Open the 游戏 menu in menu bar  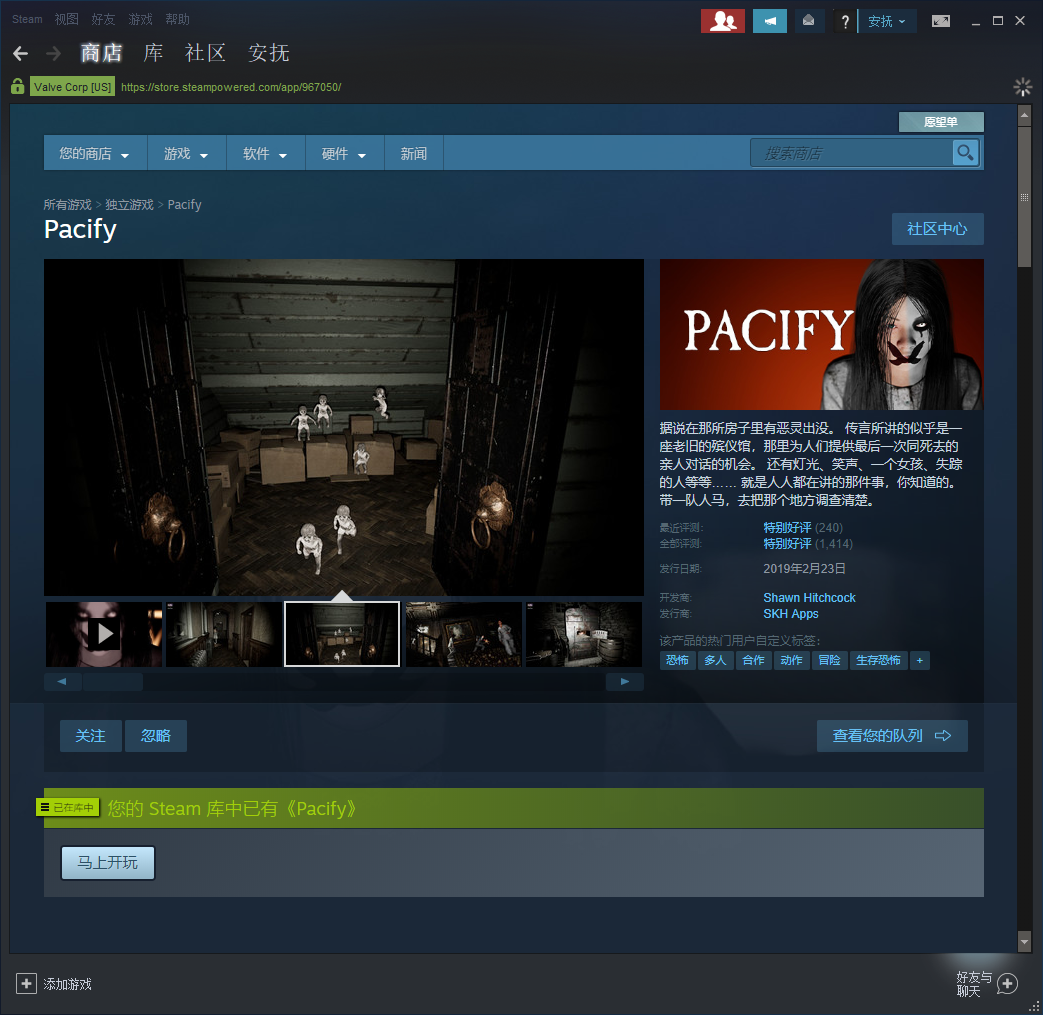140,19
